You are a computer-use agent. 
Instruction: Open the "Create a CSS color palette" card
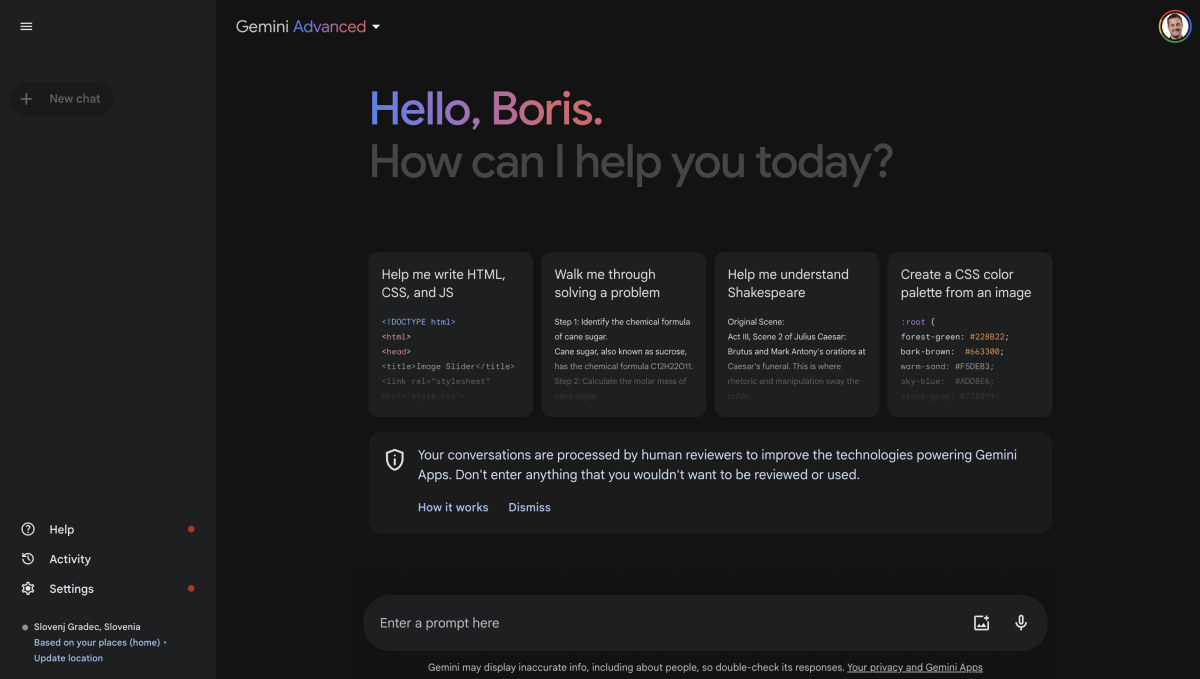click(x=970, y=334)
